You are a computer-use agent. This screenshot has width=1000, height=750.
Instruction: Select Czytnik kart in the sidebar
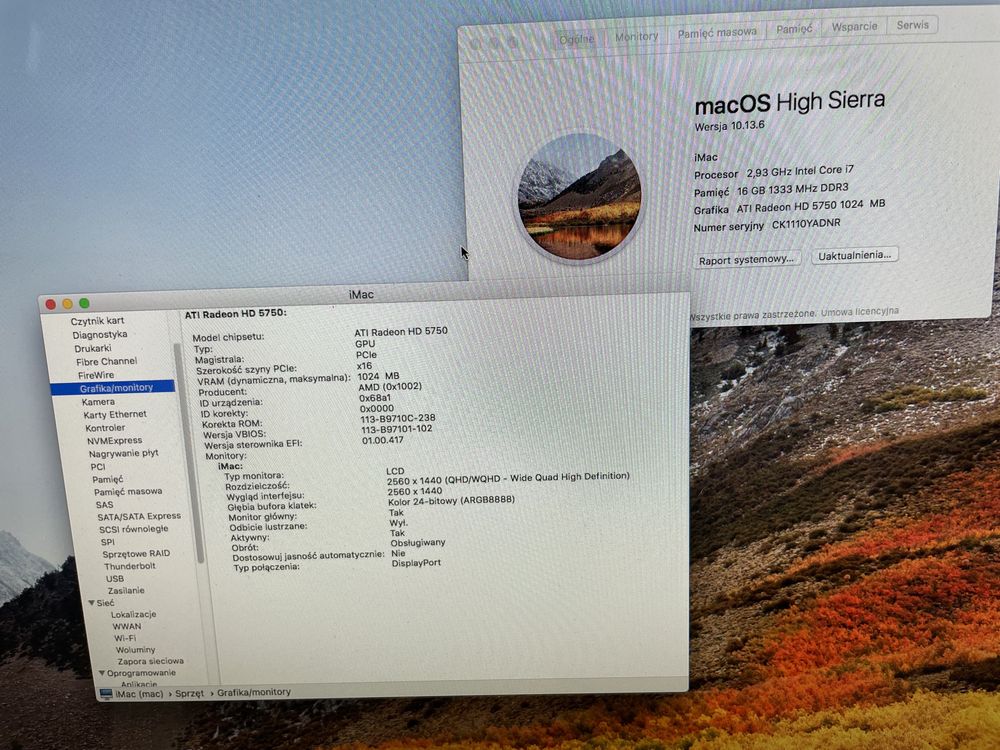tap(97, 321)
